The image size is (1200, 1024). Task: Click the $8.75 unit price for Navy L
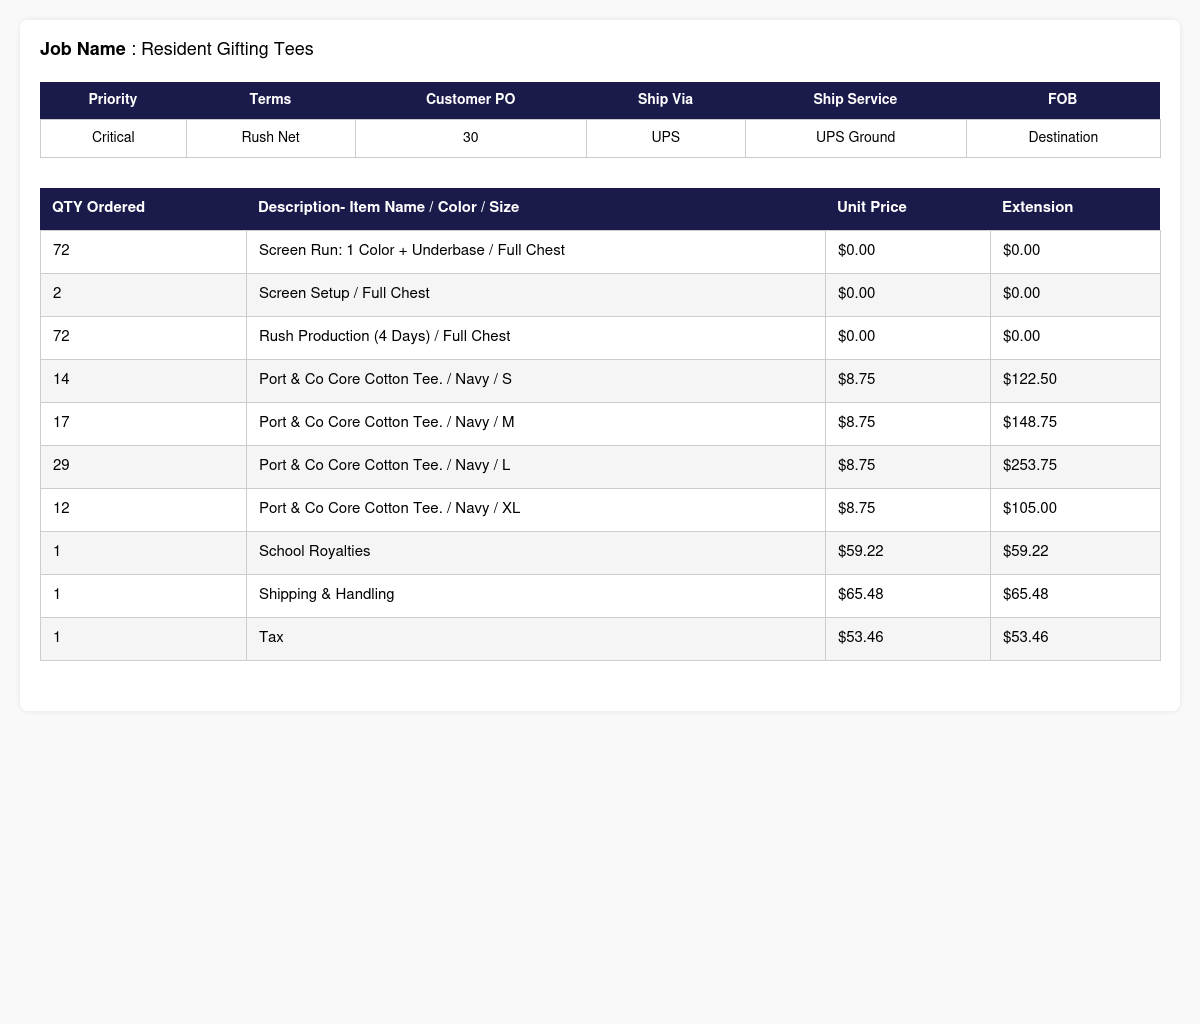(908, 466)
